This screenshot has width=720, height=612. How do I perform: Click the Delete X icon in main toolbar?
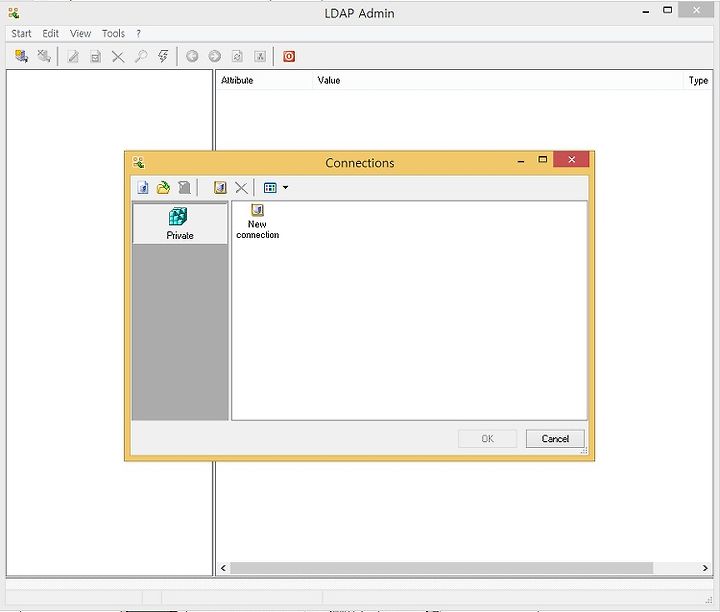tap(118, 56)
